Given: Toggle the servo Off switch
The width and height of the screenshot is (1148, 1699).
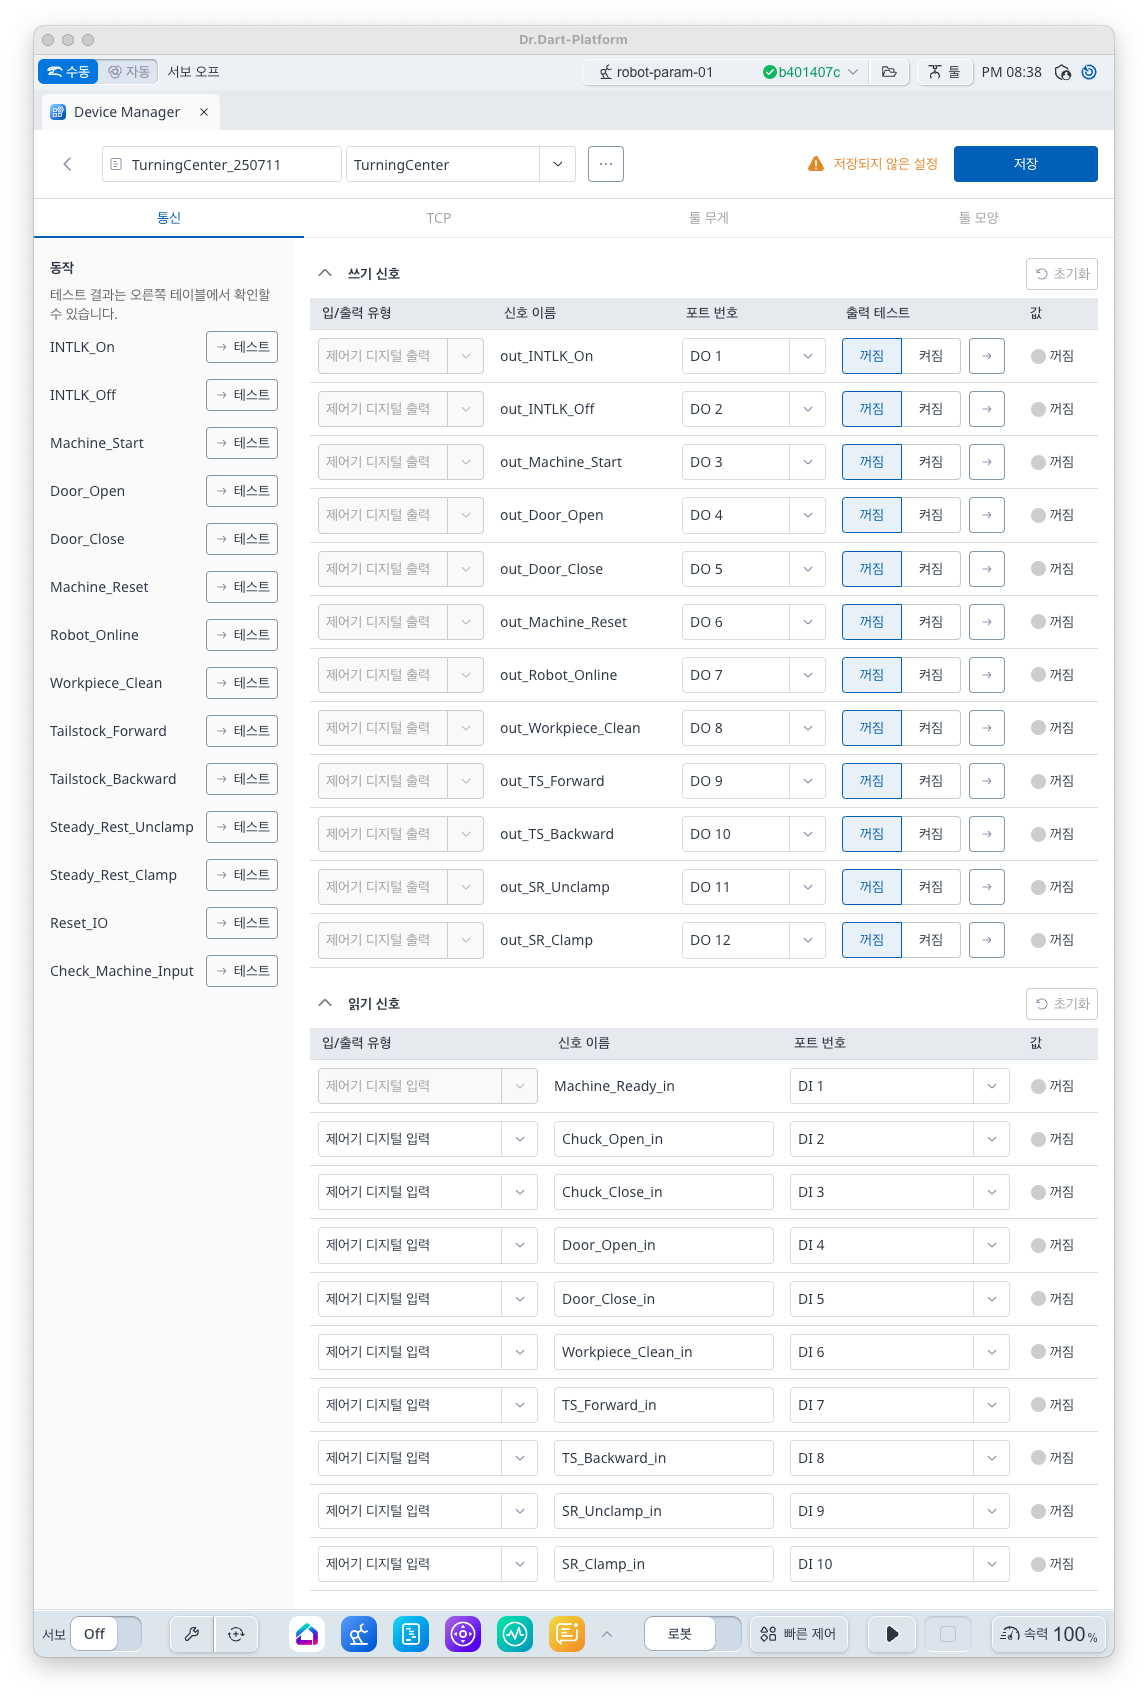Looking at the screenshot, I should tap(110, 1634).
